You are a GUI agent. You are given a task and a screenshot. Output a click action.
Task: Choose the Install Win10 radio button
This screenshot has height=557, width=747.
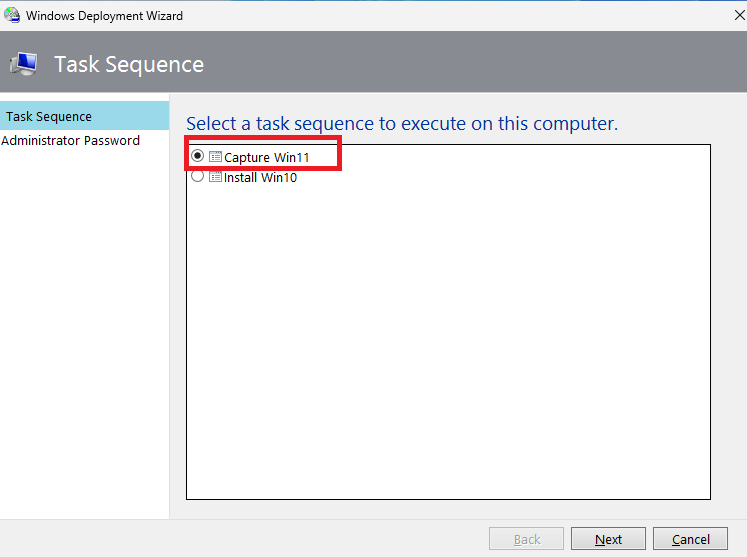[197, 176]
